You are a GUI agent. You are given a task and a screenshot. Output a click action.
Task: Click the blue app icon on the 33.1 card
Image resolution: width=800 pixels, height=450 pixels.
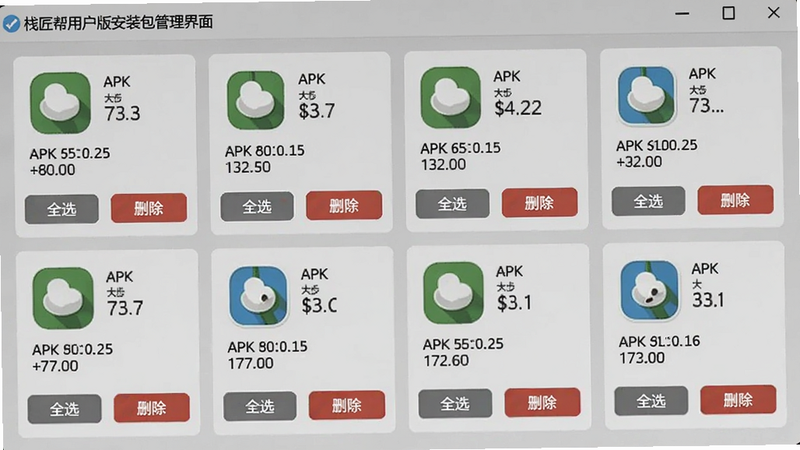tap(649, 290)
